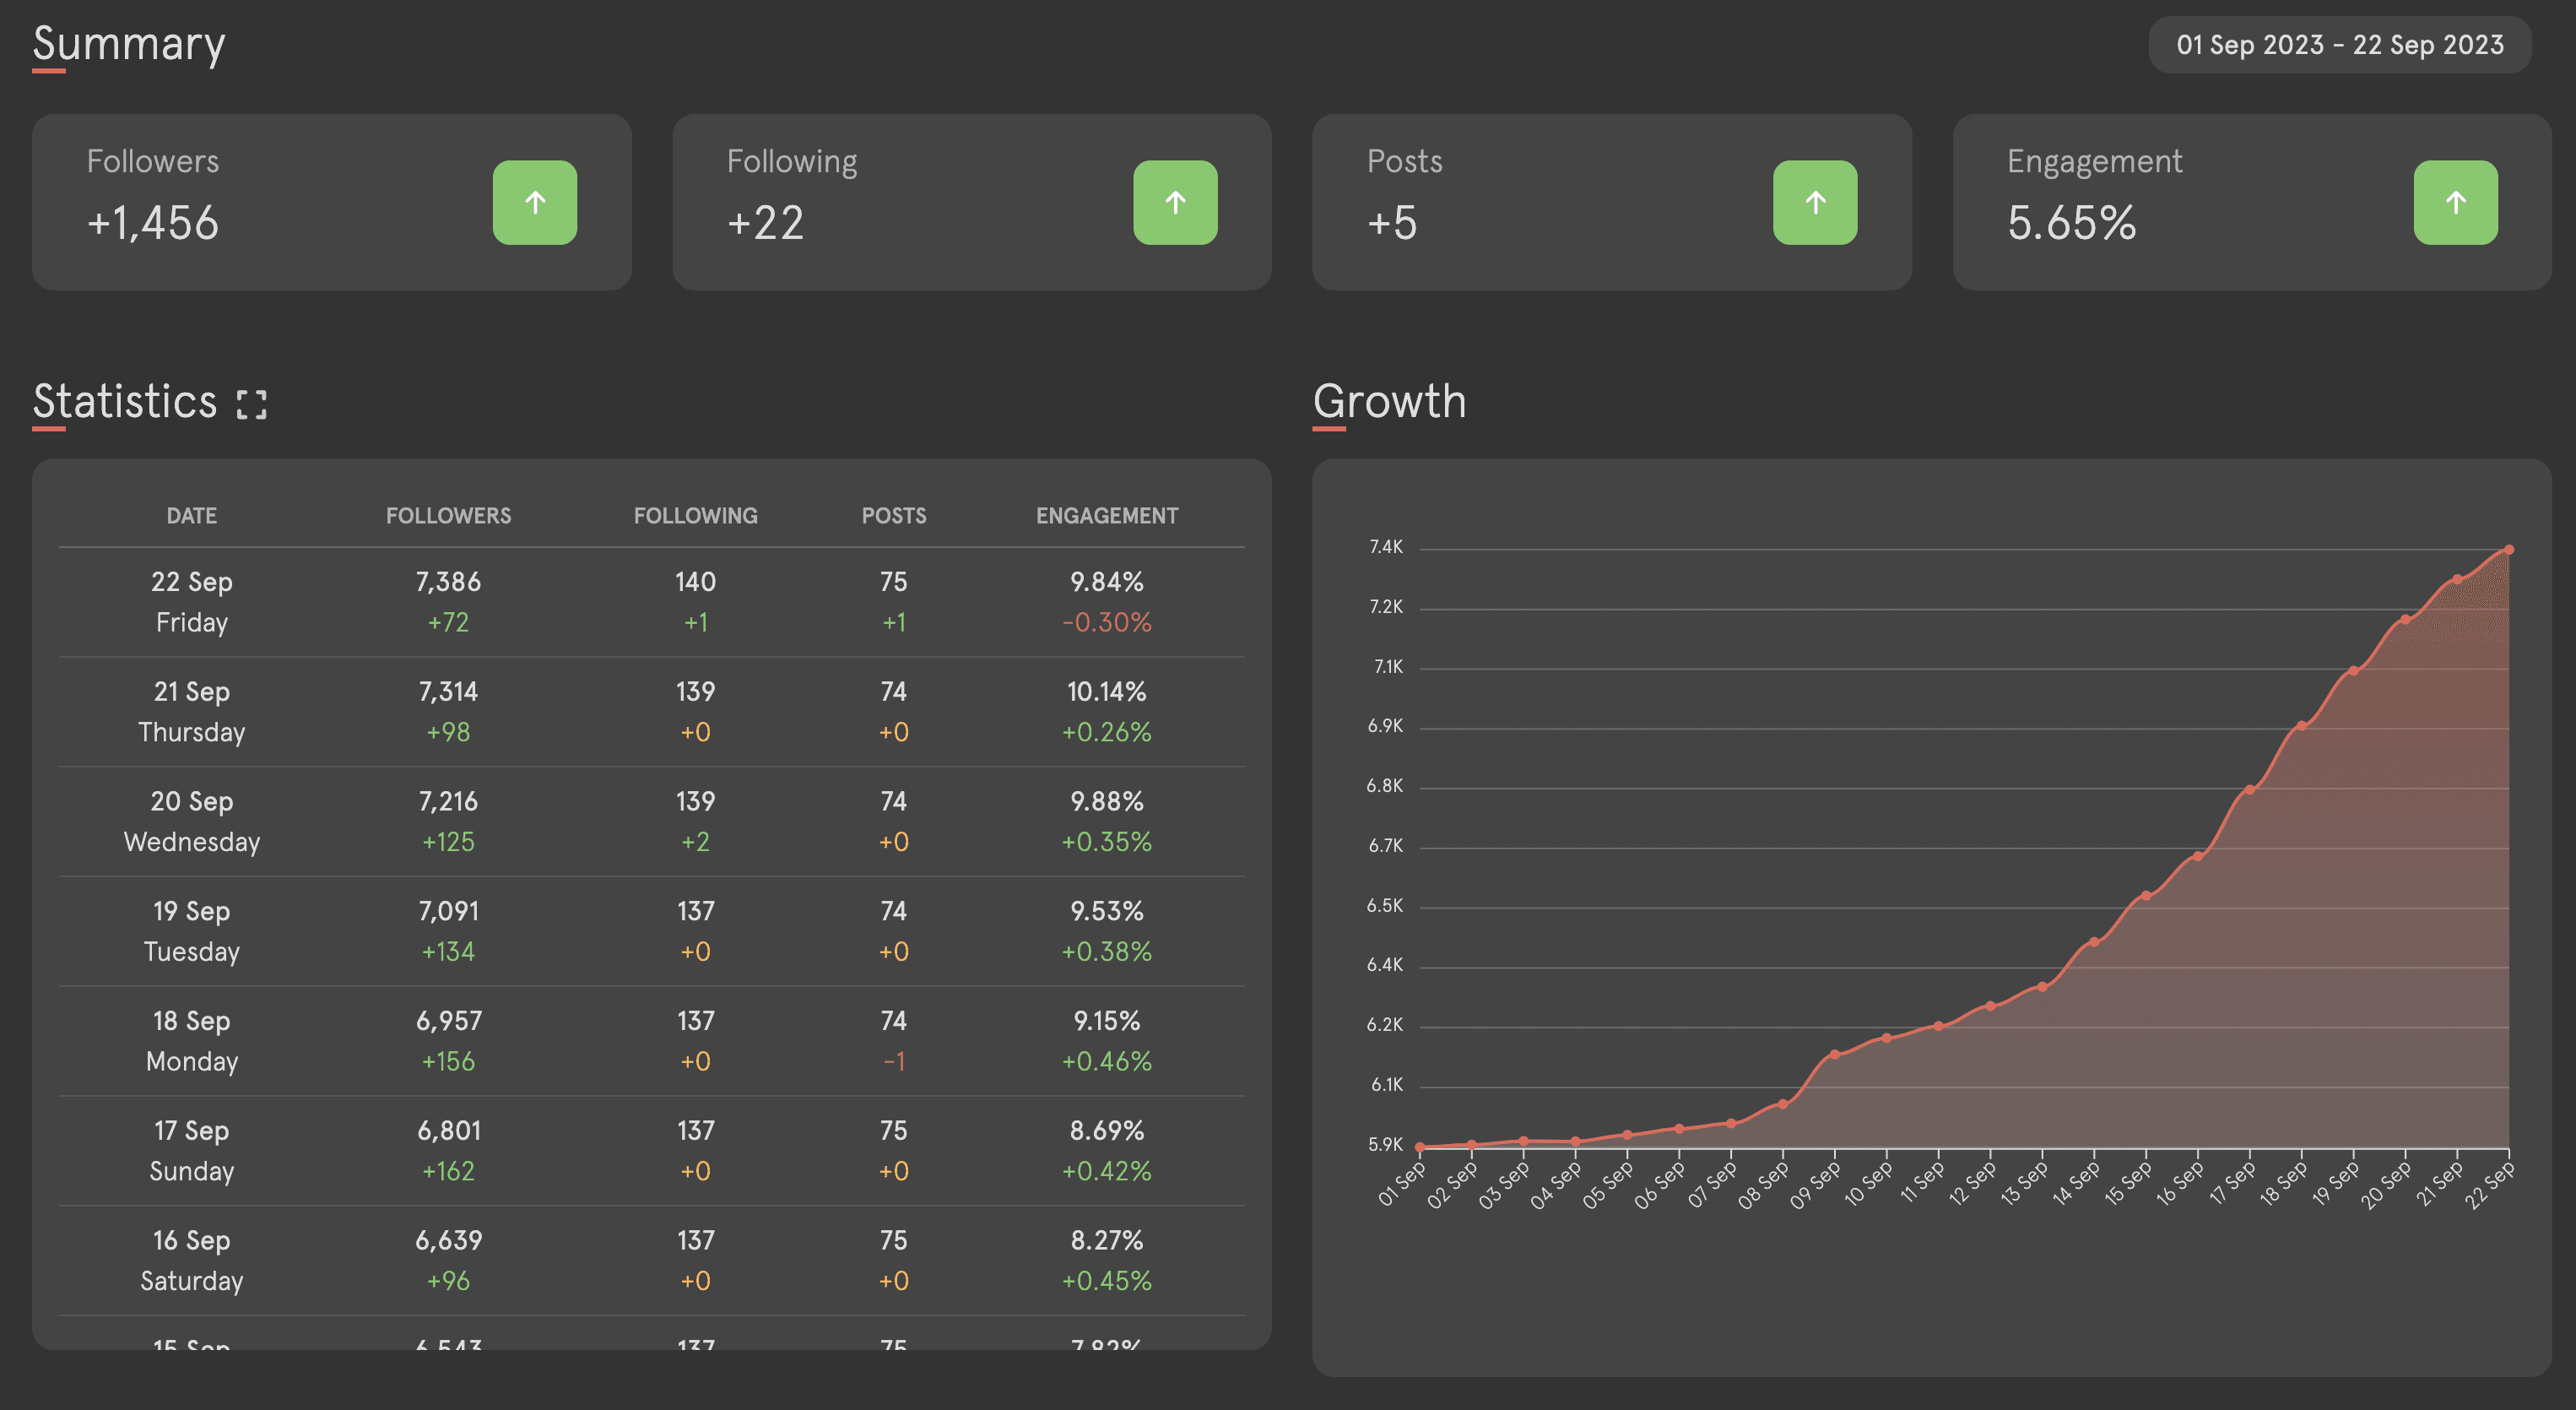Click the +125 followers change
Image resolution: width=2576 pixels, height=1410 pixels.
[x=448, y=842]
